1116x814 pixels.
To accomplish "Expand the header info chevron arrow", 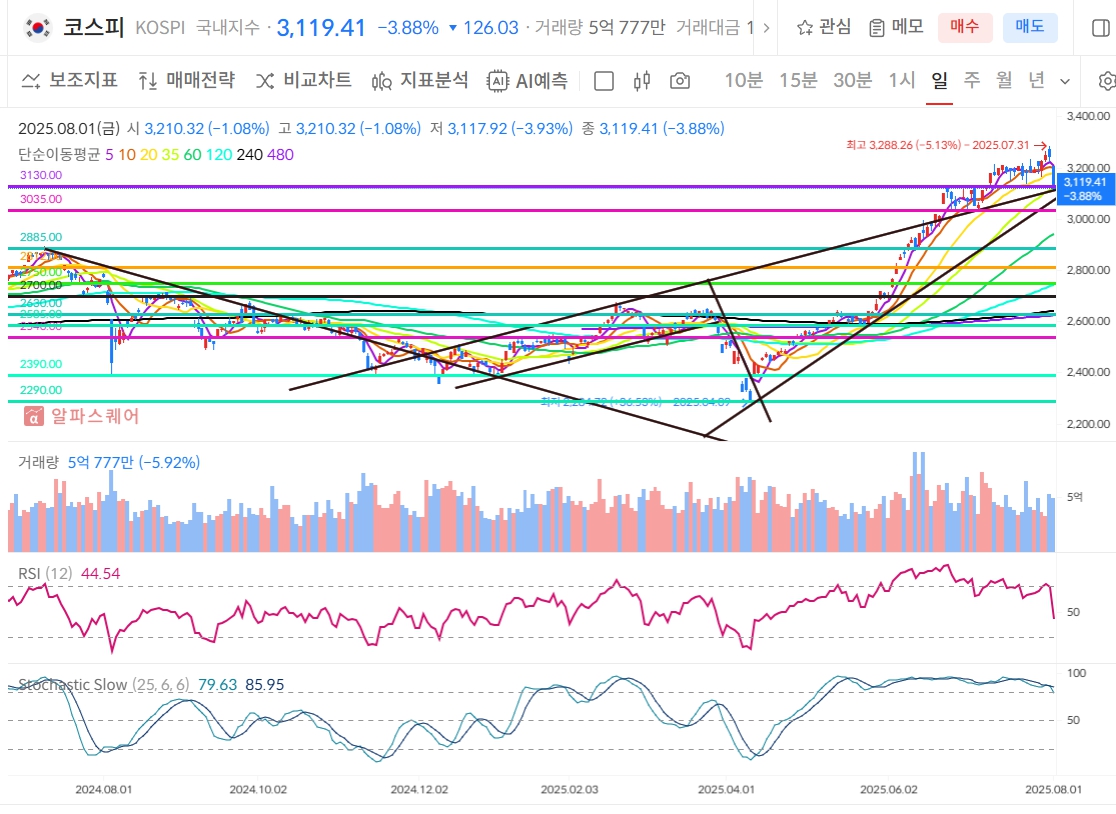I will [x=766, y=28].
